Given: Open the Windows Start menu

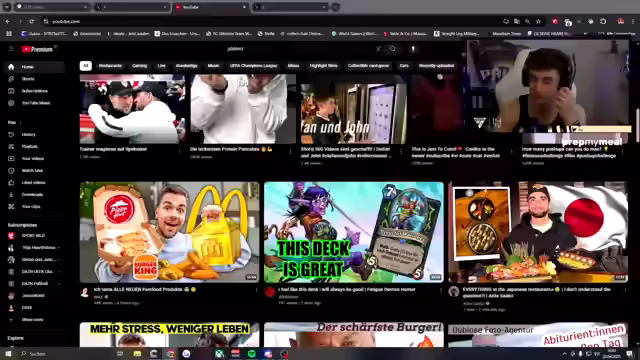Looking at the screenshot, I should (x=8, y=353).
